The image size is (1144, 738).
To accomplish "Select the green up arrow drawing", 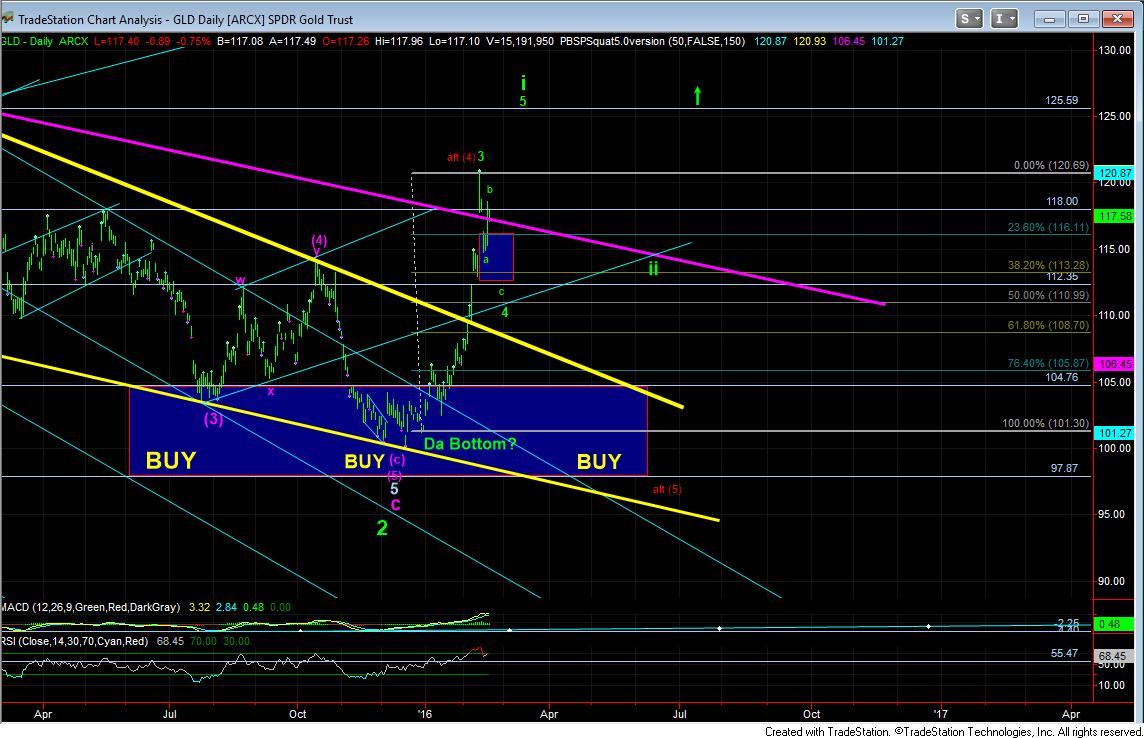I will pyautogui.click(x=697, y=96).
